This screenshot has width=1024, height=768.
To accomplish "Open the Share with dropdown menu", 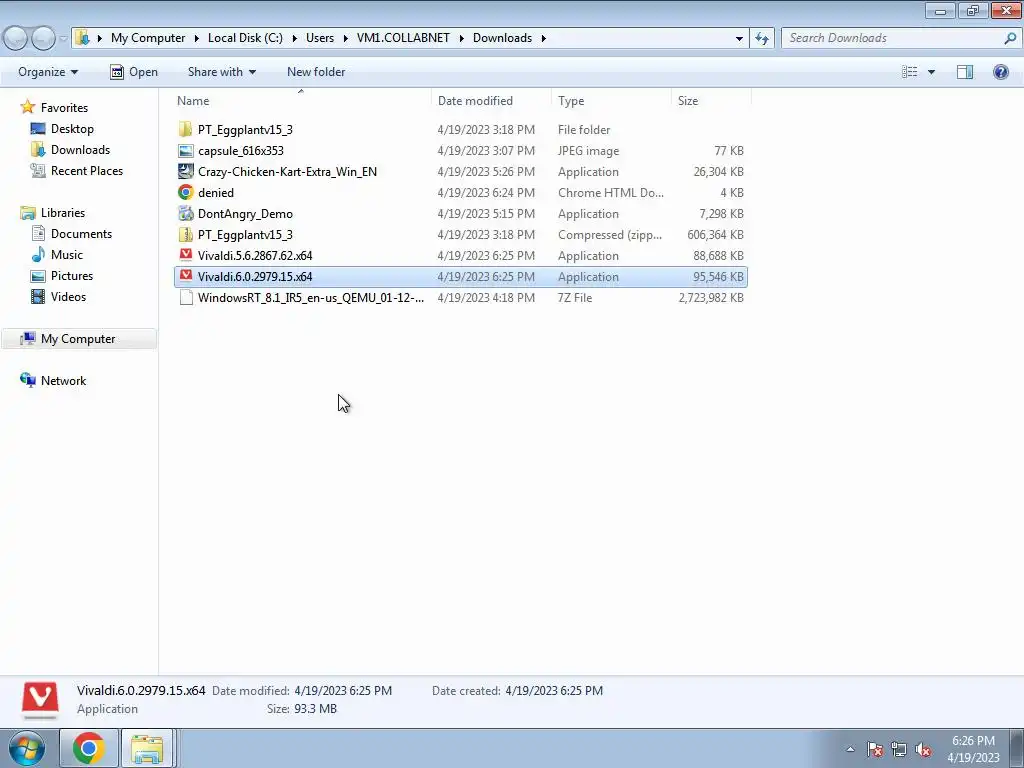I will (221, 72).
